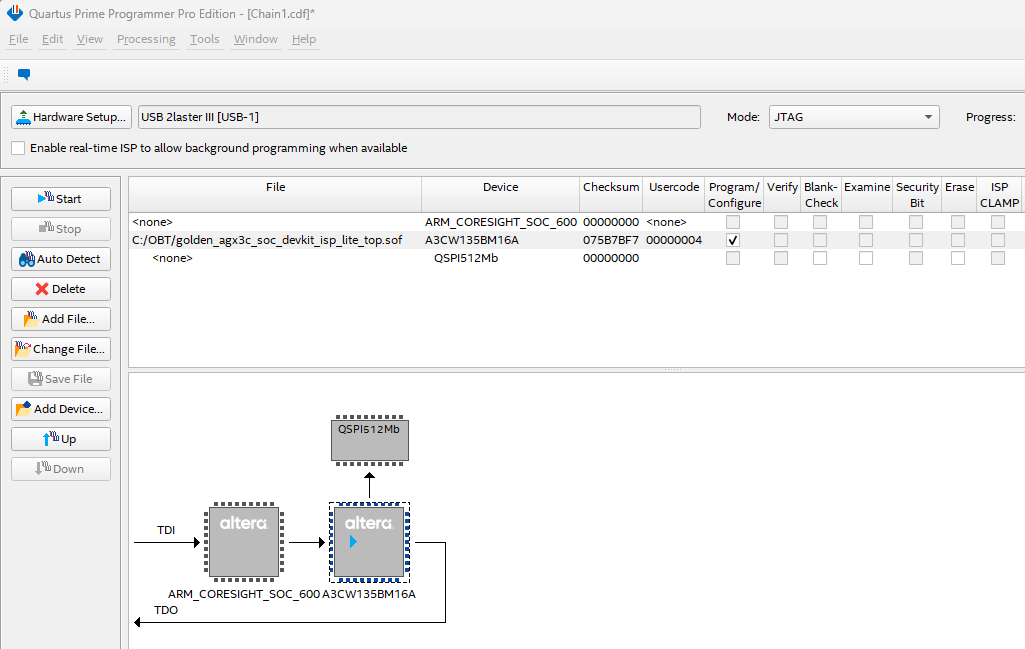This screenshot has height=649, width=1025.
Task: Open the Tools menu
Action: 204,39
